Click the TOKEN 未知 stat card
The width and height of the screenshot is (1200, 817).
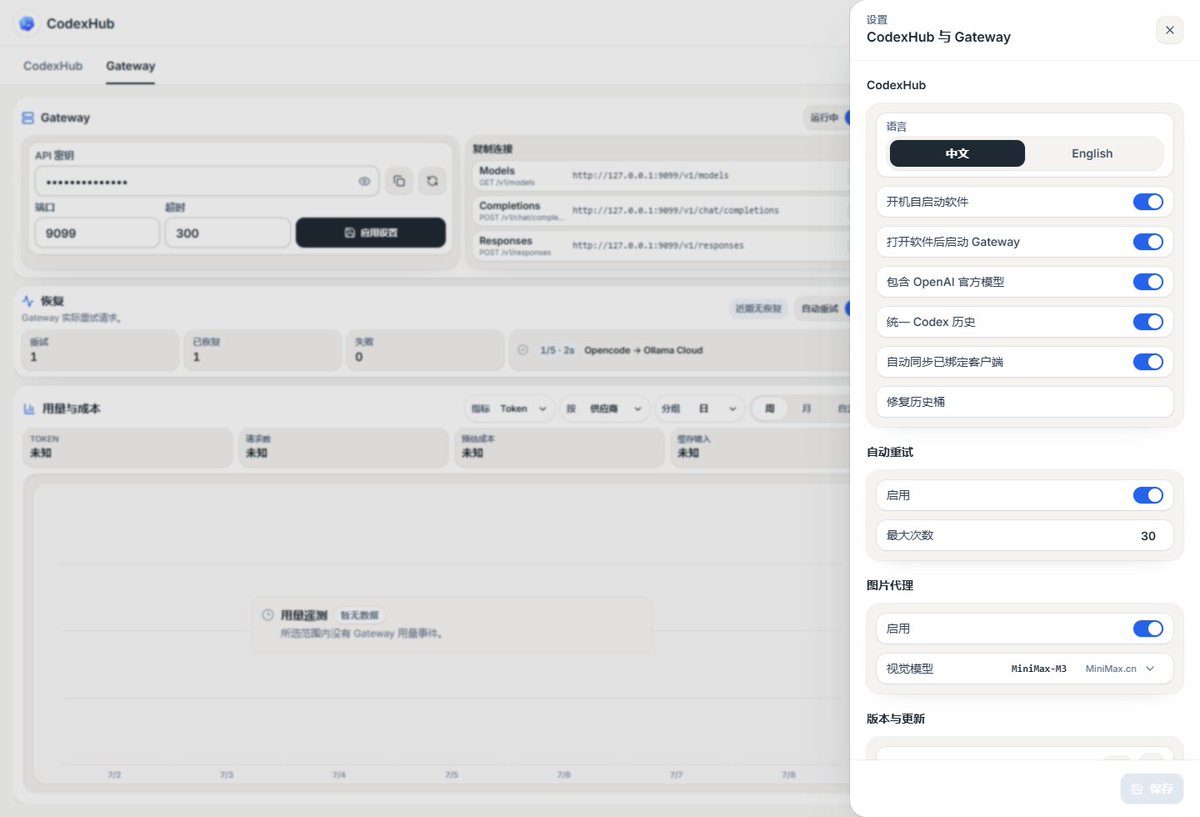click(x=127, y=447)
